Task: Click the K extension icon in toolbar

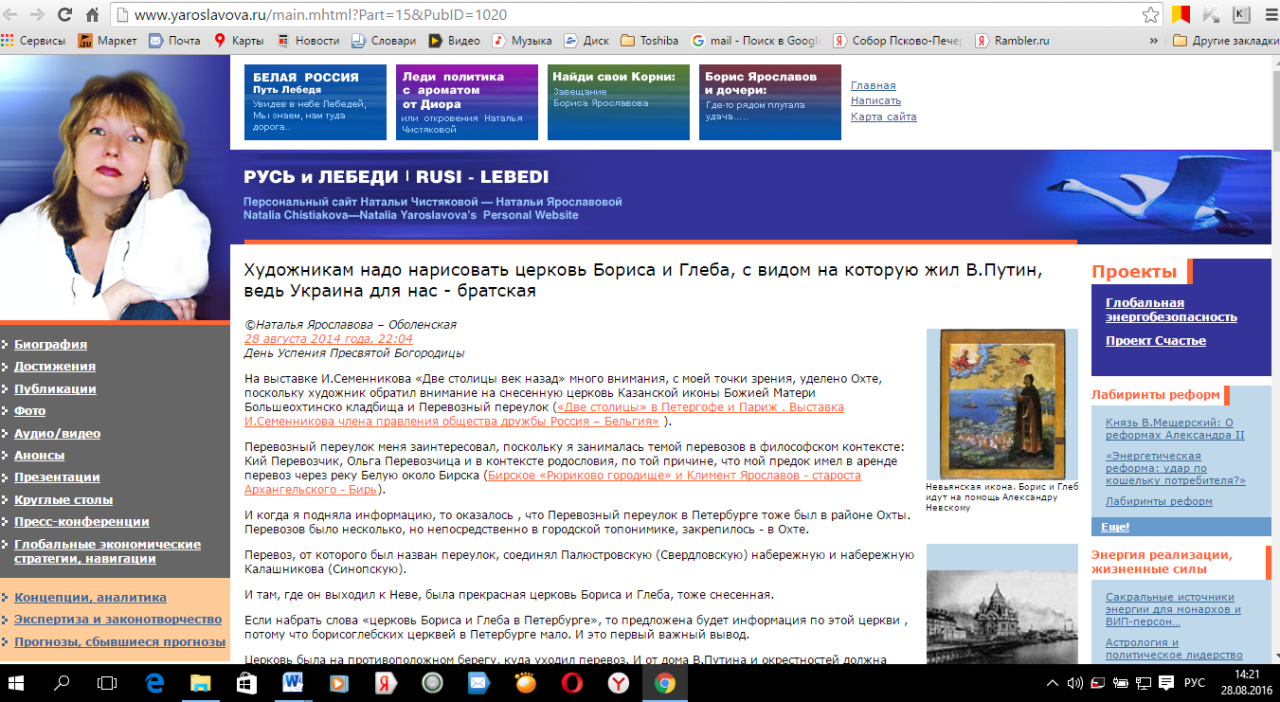Action: click(x=1241, y=15)
